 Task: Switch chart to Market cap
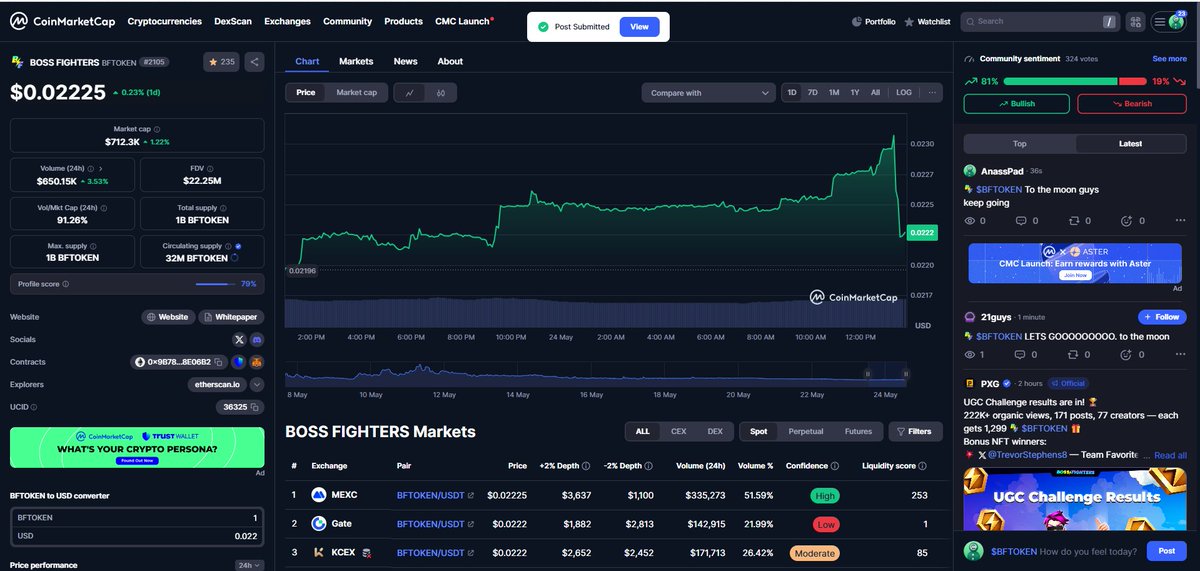coord(356,93)
